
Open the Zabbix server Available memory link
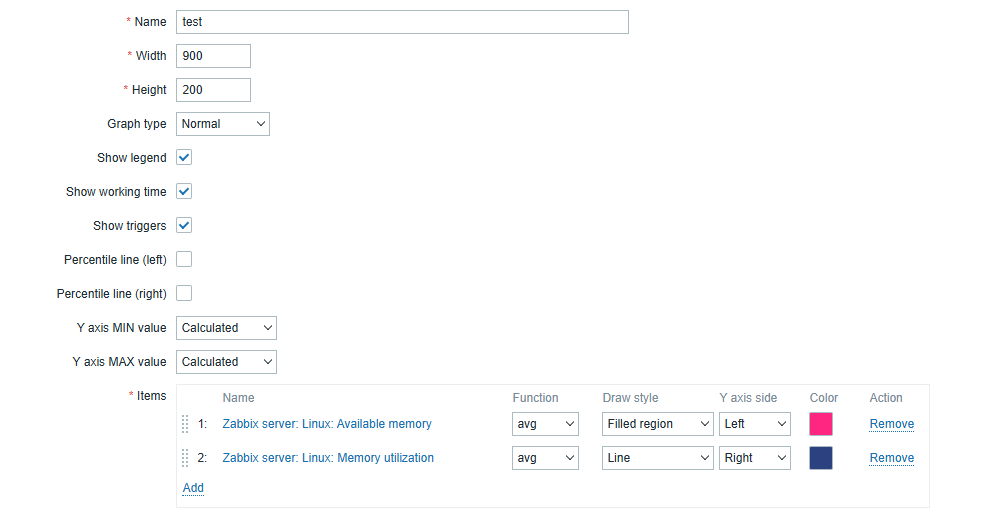327,424
